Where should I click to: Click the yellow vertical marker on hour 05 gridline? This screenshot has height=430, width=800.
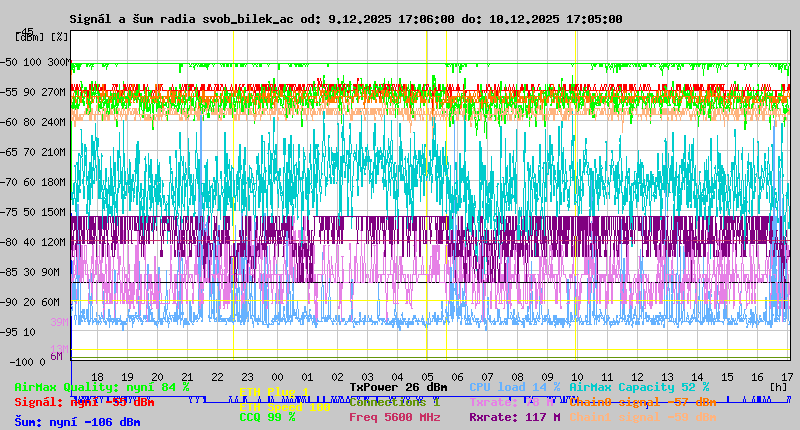point(427,200)
